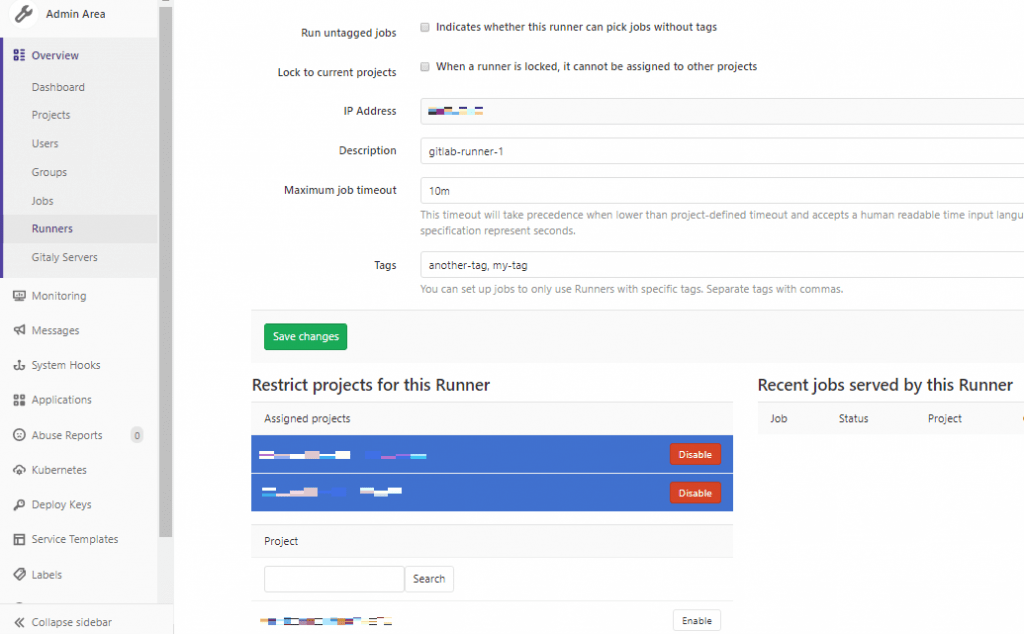Click the Enable button for the listed project
The height and width of the screenshot is (634, 1024).
pyautogui.click(x=696, y=620)
